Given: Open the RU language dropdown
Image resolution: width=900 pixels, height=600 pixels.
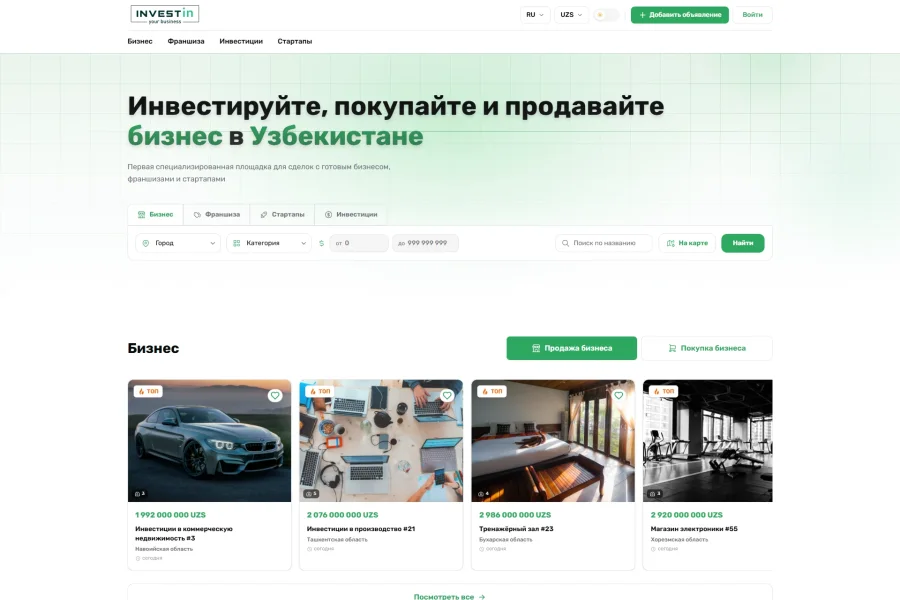Looking at the screenshot, I should (x=535, y=15).
